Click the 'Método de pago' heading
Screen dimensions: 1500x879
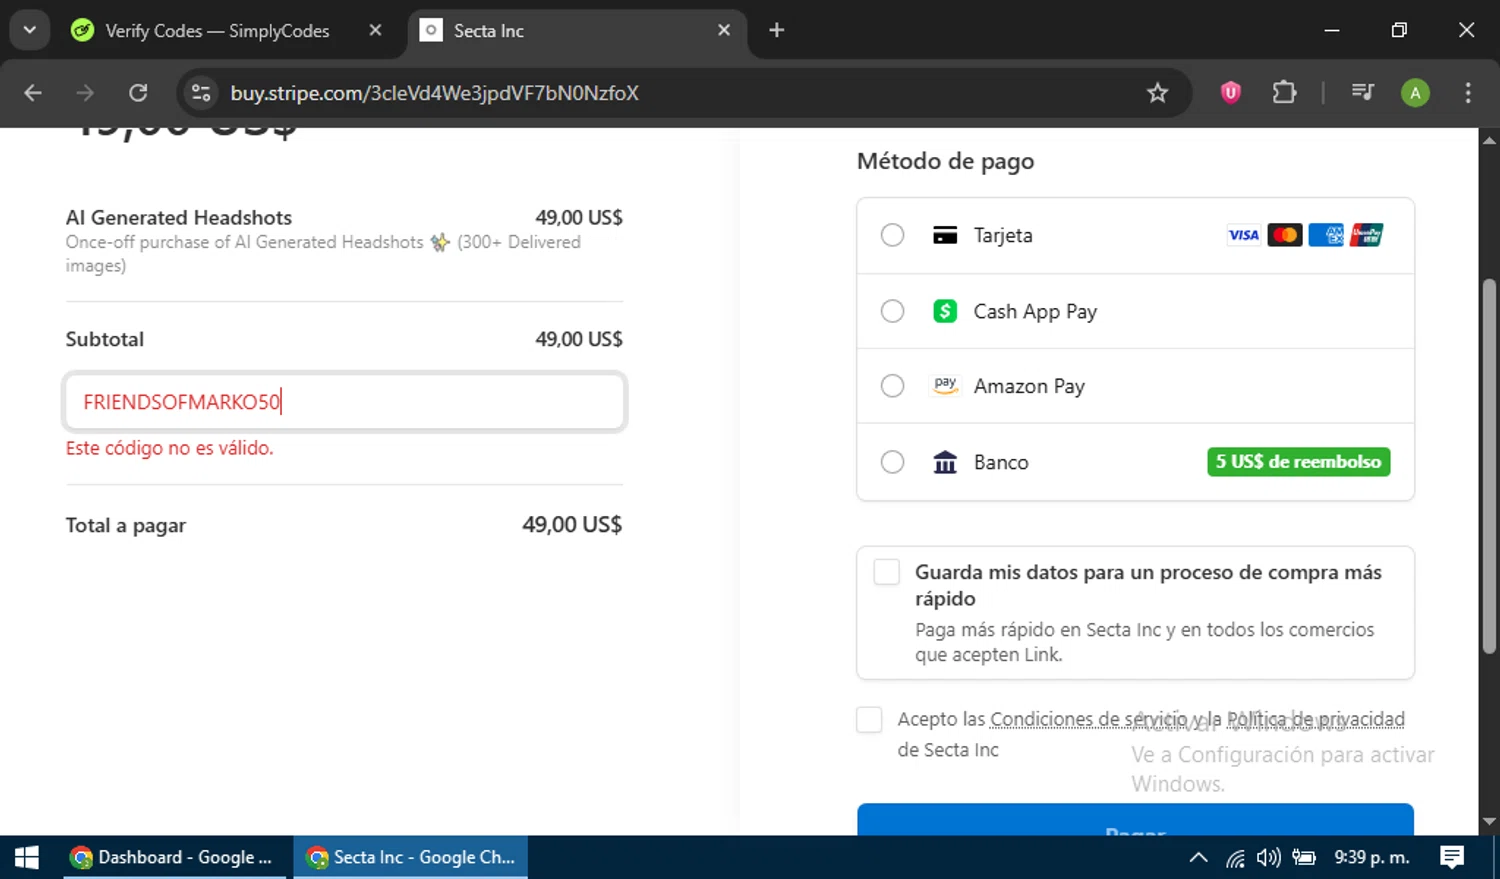pos(945,161)
